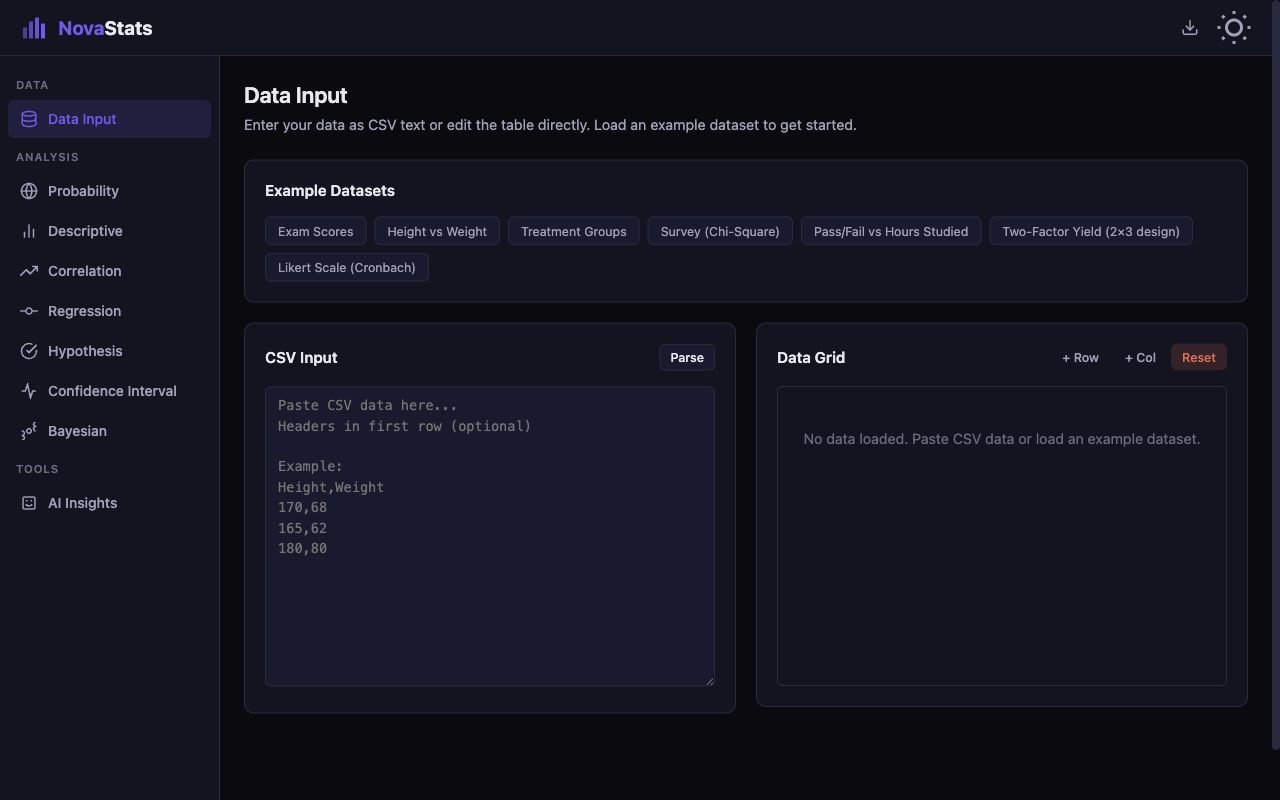Click the NovaStats title text

point(105,28)
